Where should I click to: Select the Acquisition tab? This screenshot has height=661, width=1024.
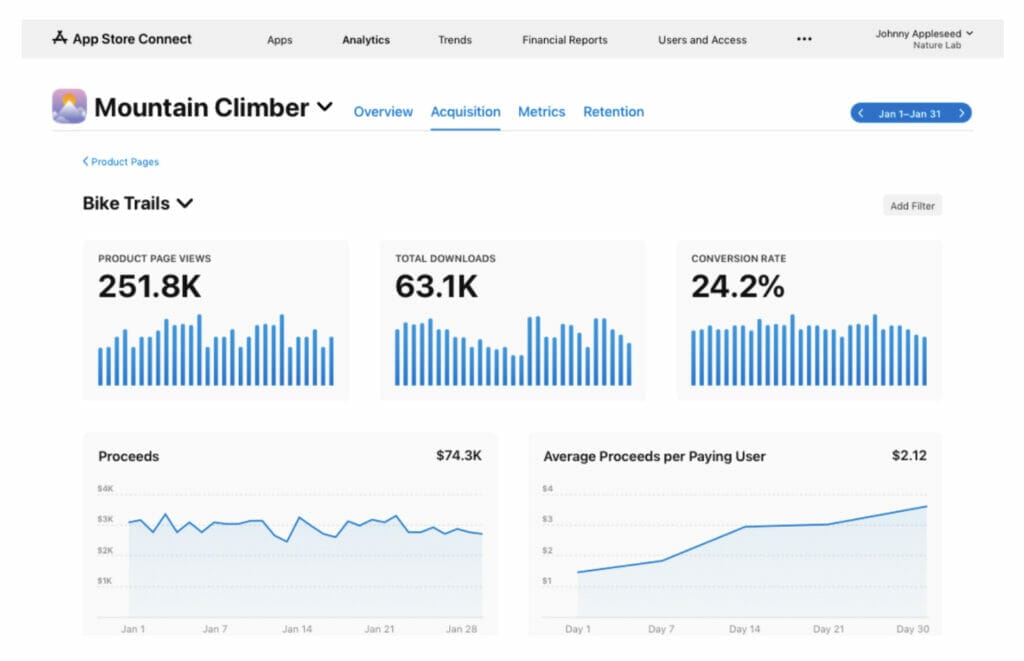click(466, 112)
